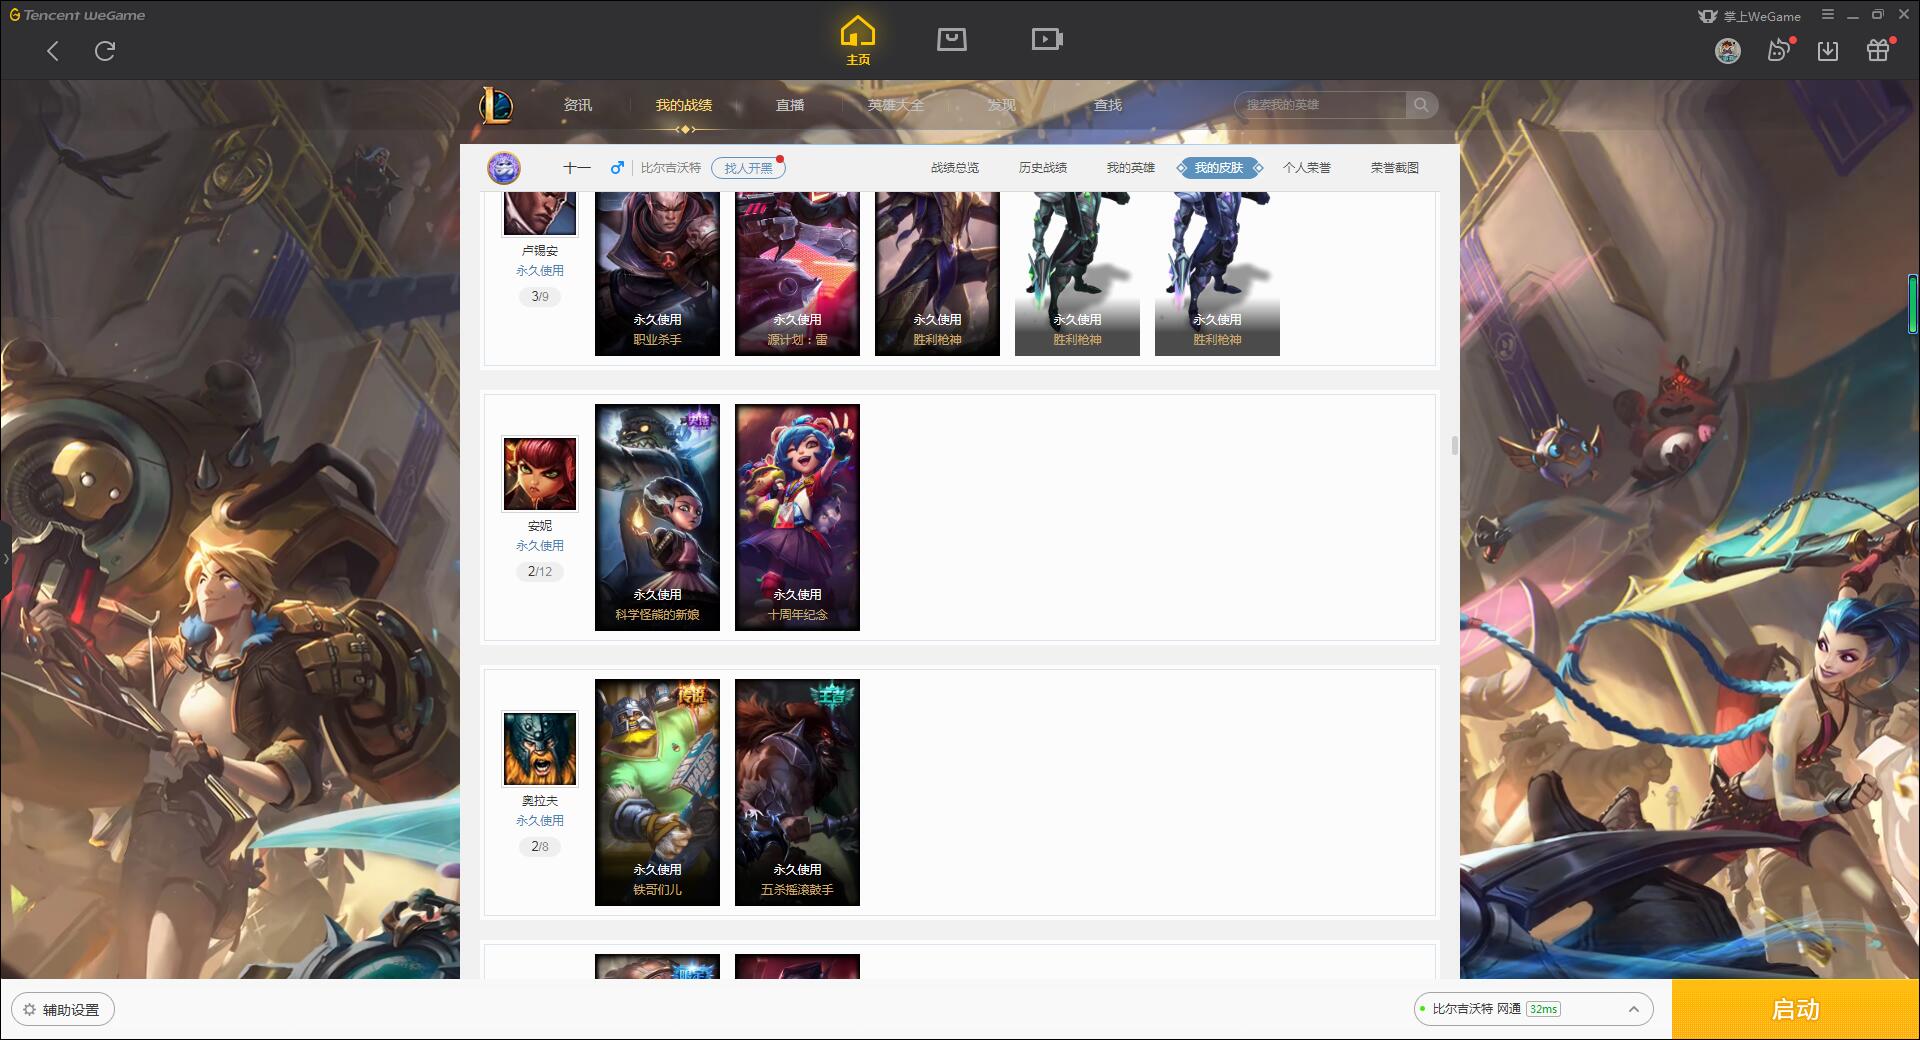Image resolution: width=1920 pixels, height=1040 pixels.
Task: Open the 辅助设置 settings button
Action: pos(62,1010)
